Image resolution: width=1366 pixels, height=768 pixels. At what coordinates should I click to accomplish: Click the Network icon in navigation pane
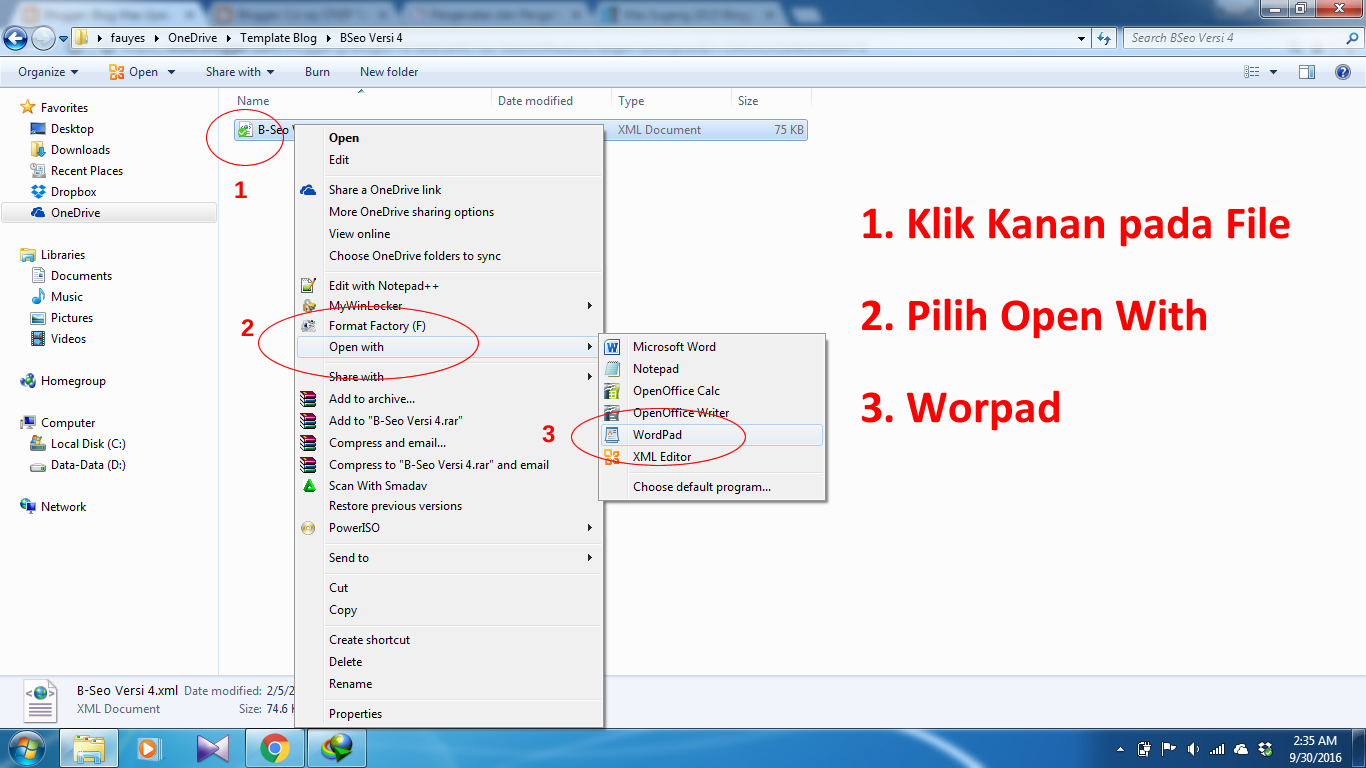tap(28, 507)
